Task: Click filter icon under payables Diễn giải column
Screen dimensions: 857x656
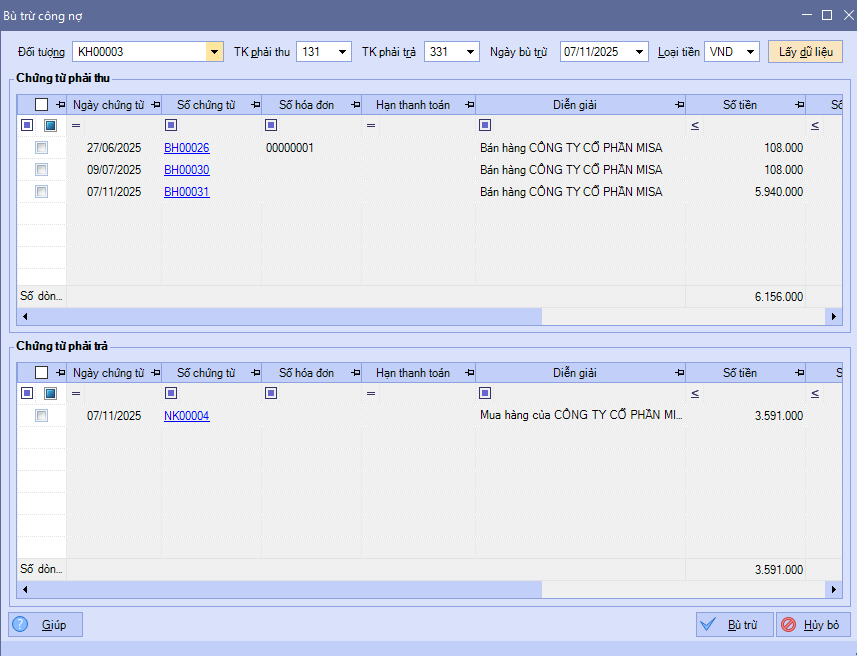Action: 485,393
